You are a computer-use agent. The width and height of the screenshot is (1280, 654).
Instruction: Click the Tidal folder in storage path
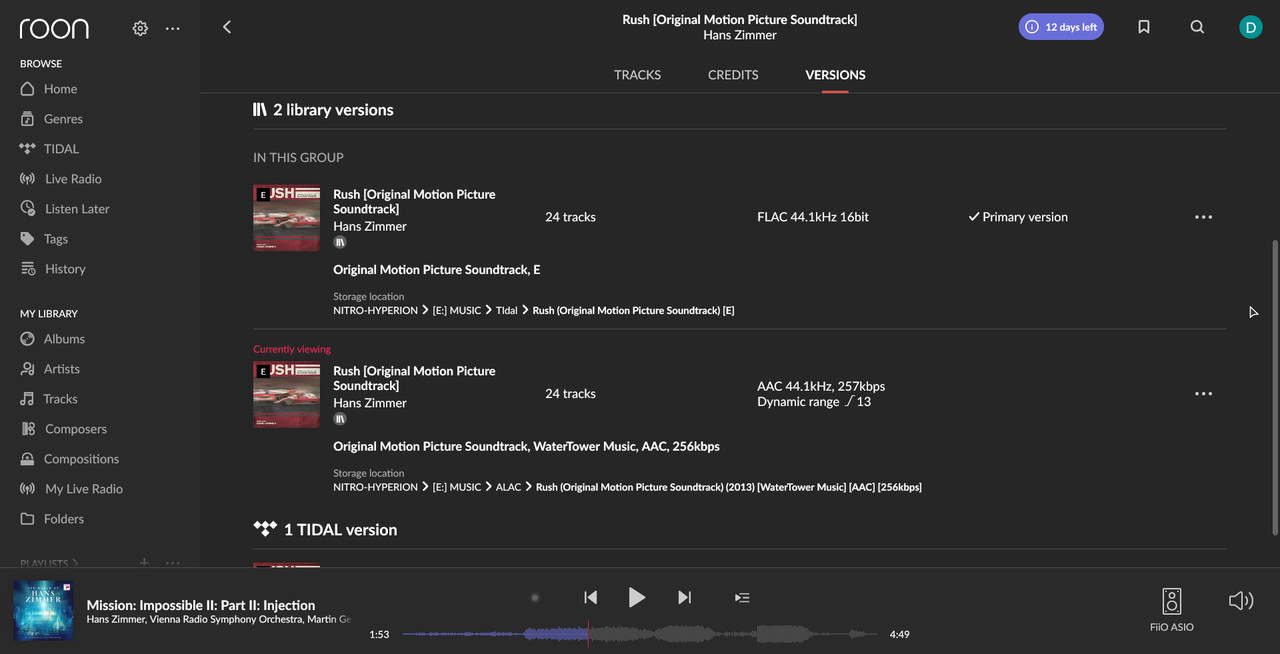point(507,311)
